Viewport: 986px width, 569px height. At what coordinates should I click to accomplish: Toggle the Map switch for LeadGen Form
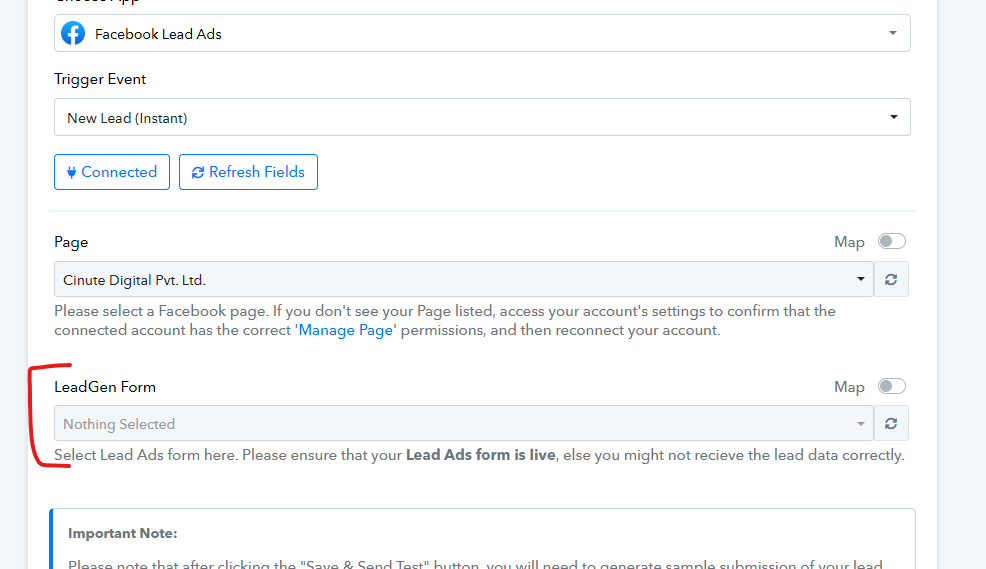pos(892,386)
